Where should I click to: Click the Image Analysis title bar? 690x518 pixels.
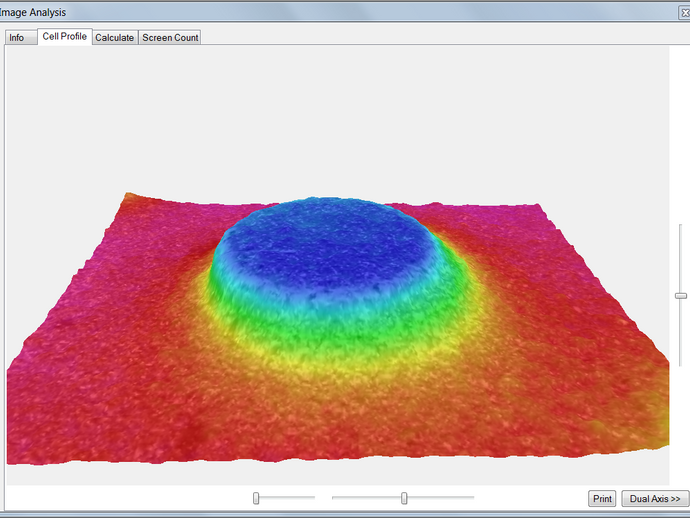300,12
